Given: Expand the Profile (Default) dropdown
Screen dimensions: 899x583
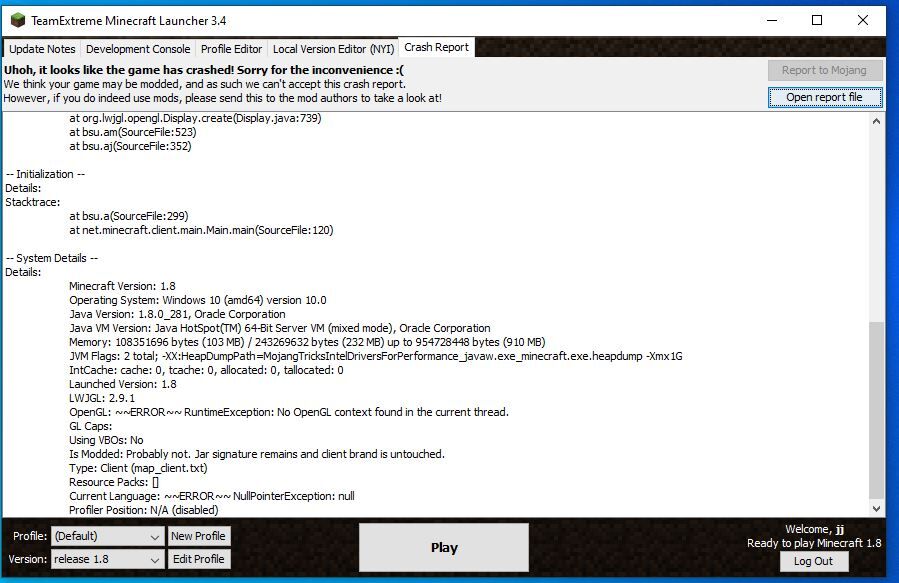Looking at the screenshot, I should tap(107, 537).
